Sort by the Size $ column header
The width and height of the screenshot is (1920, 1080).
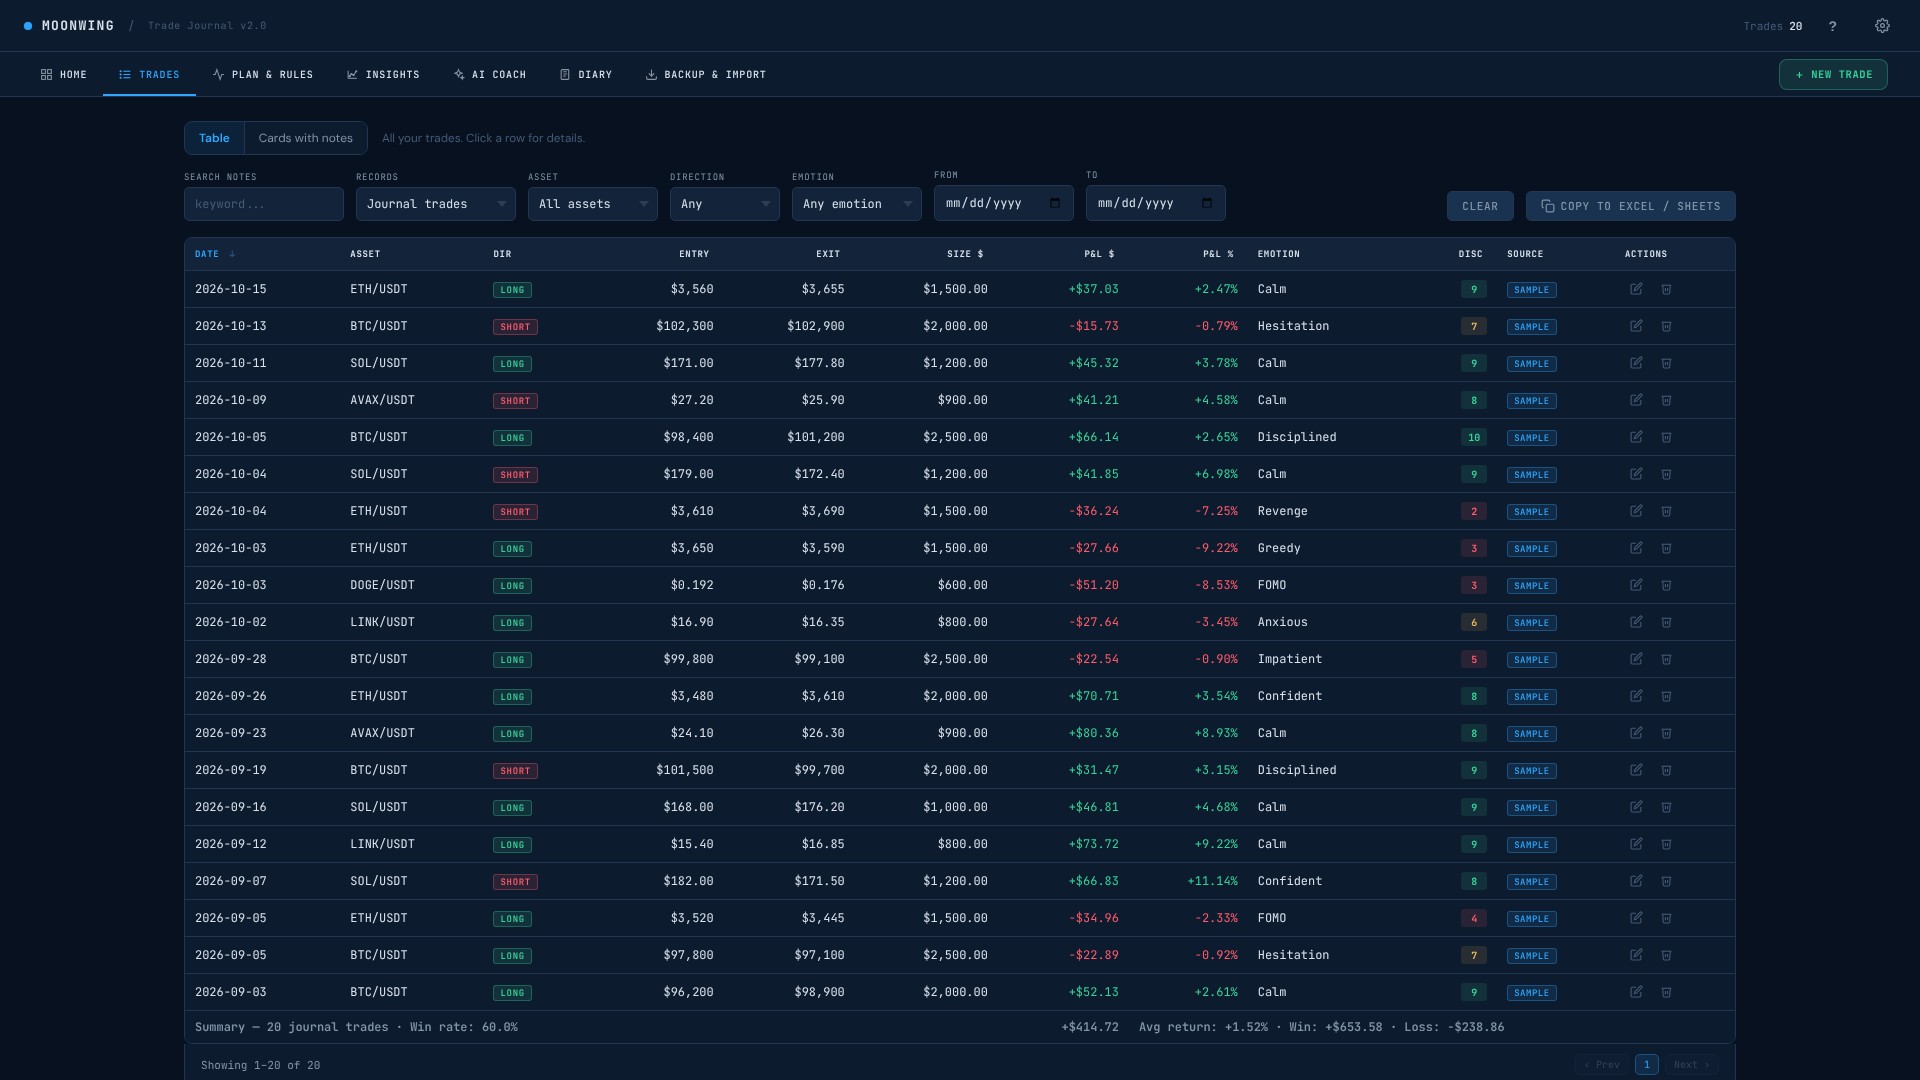(965, 254)
